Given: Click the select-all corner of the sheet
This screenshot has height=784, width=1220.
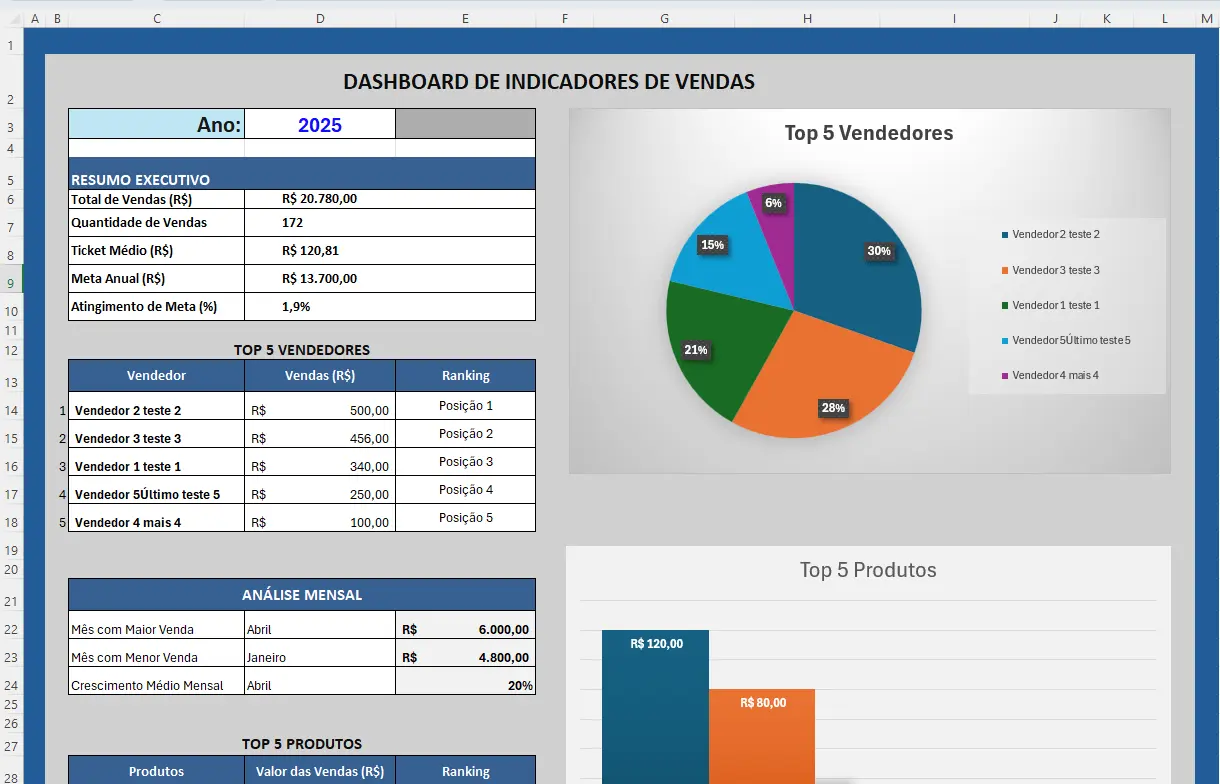Looking at the screenshot, I should tap(11, 18).
